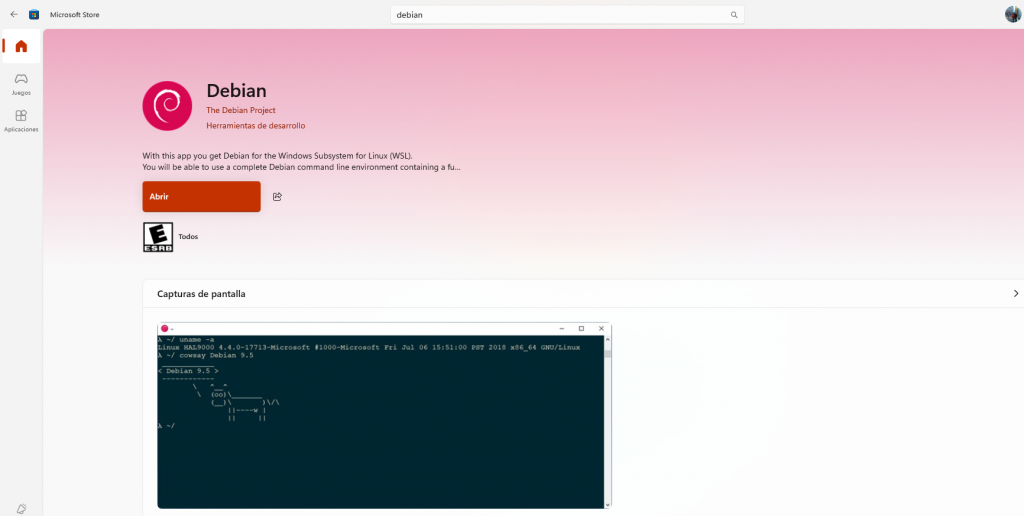Open The Debian Project publisher link

[x=241, y=110]
